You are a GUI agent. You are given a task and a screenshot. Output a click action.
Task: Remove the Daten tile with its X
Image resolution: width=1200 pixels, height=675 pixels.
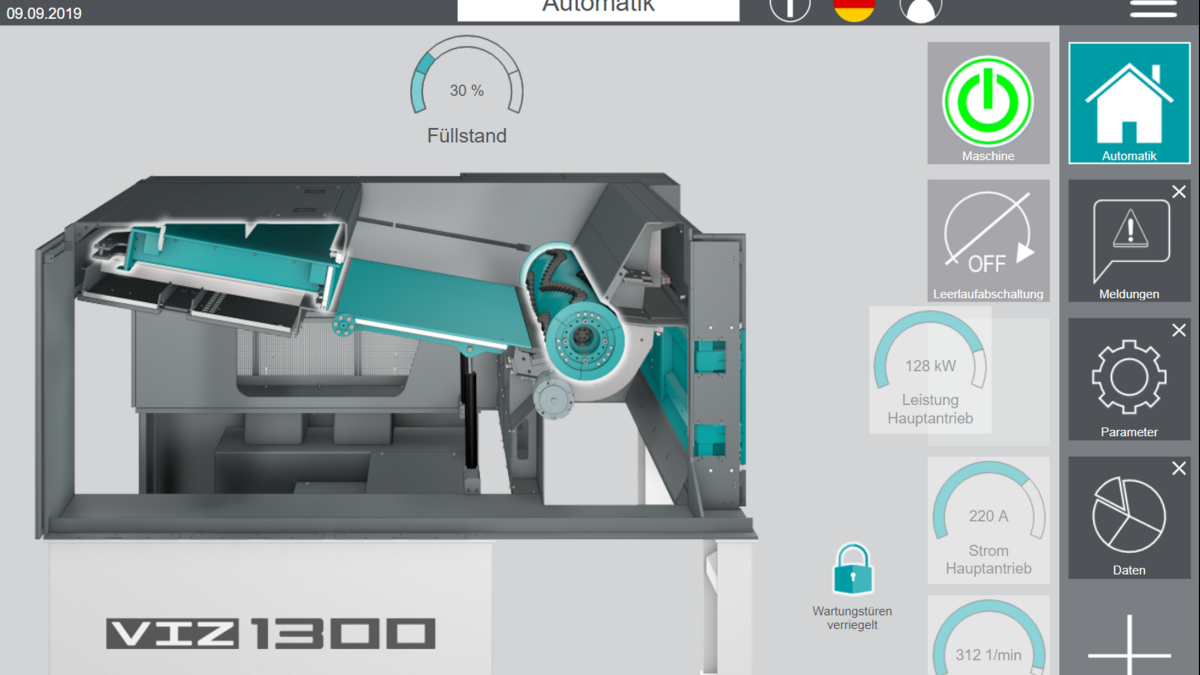[1179, 468]
